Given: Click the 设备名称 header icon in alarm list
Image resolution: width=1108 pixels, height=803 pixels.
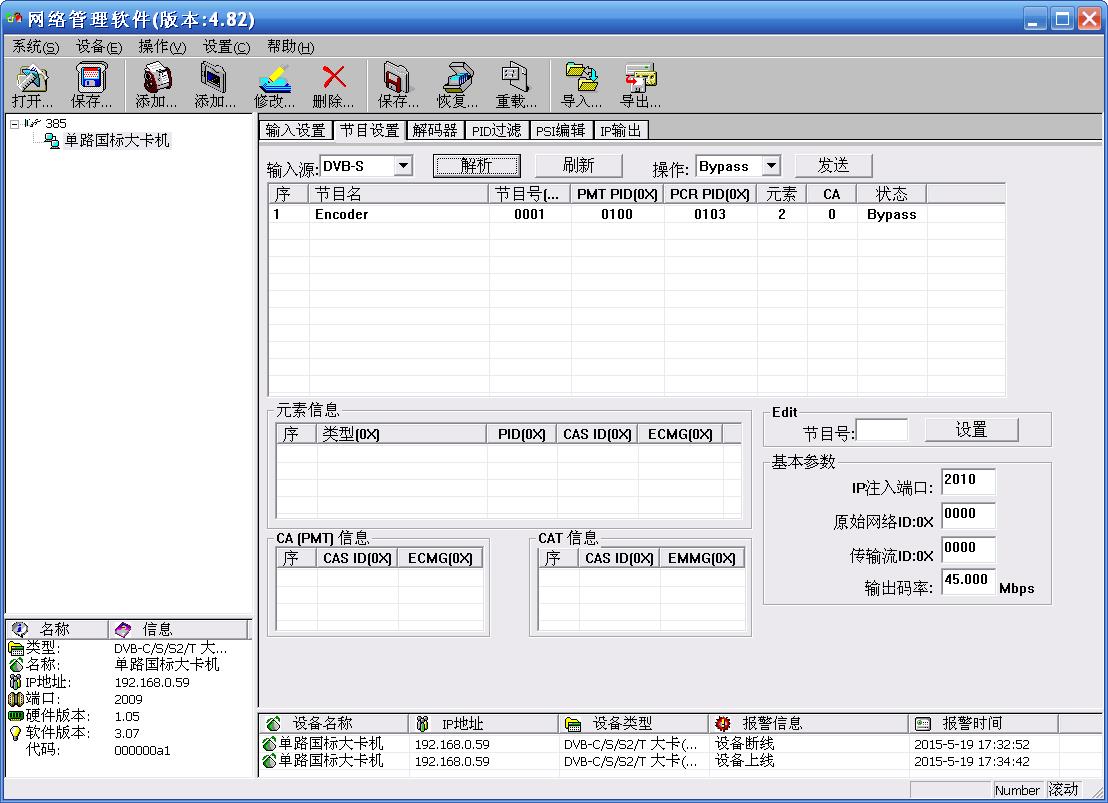Looking at the screenshot, I should pyautogui.click(x=273, y=723).
